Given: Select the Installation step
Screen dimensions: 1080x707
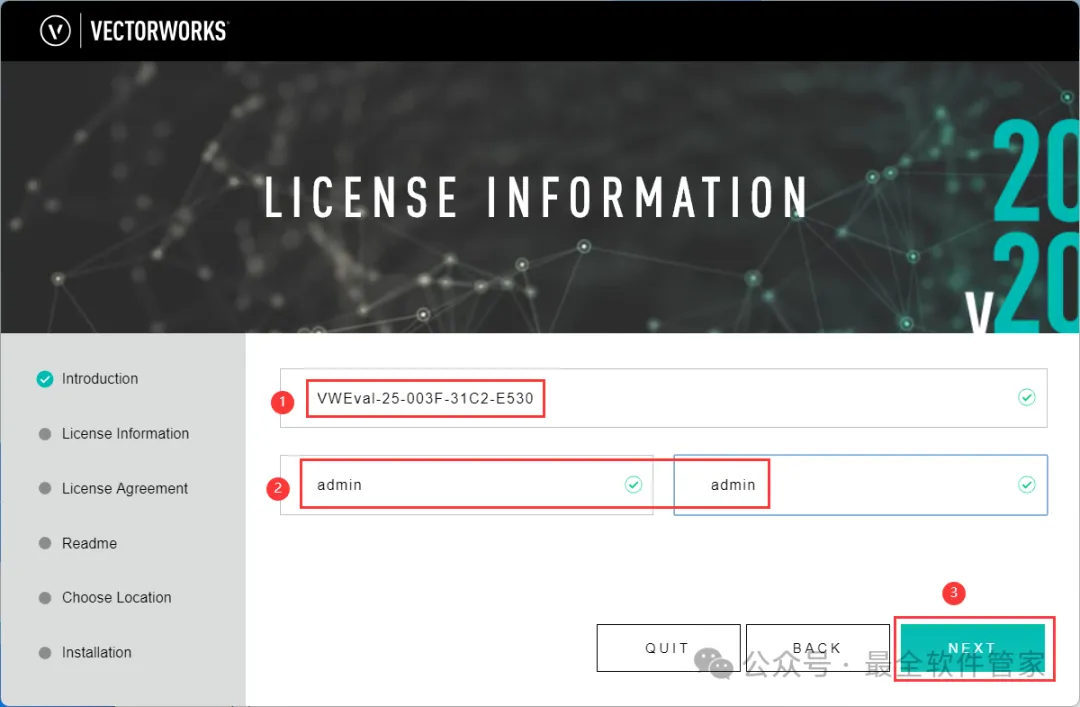Looking at the screenshot, I should [85, 653].
